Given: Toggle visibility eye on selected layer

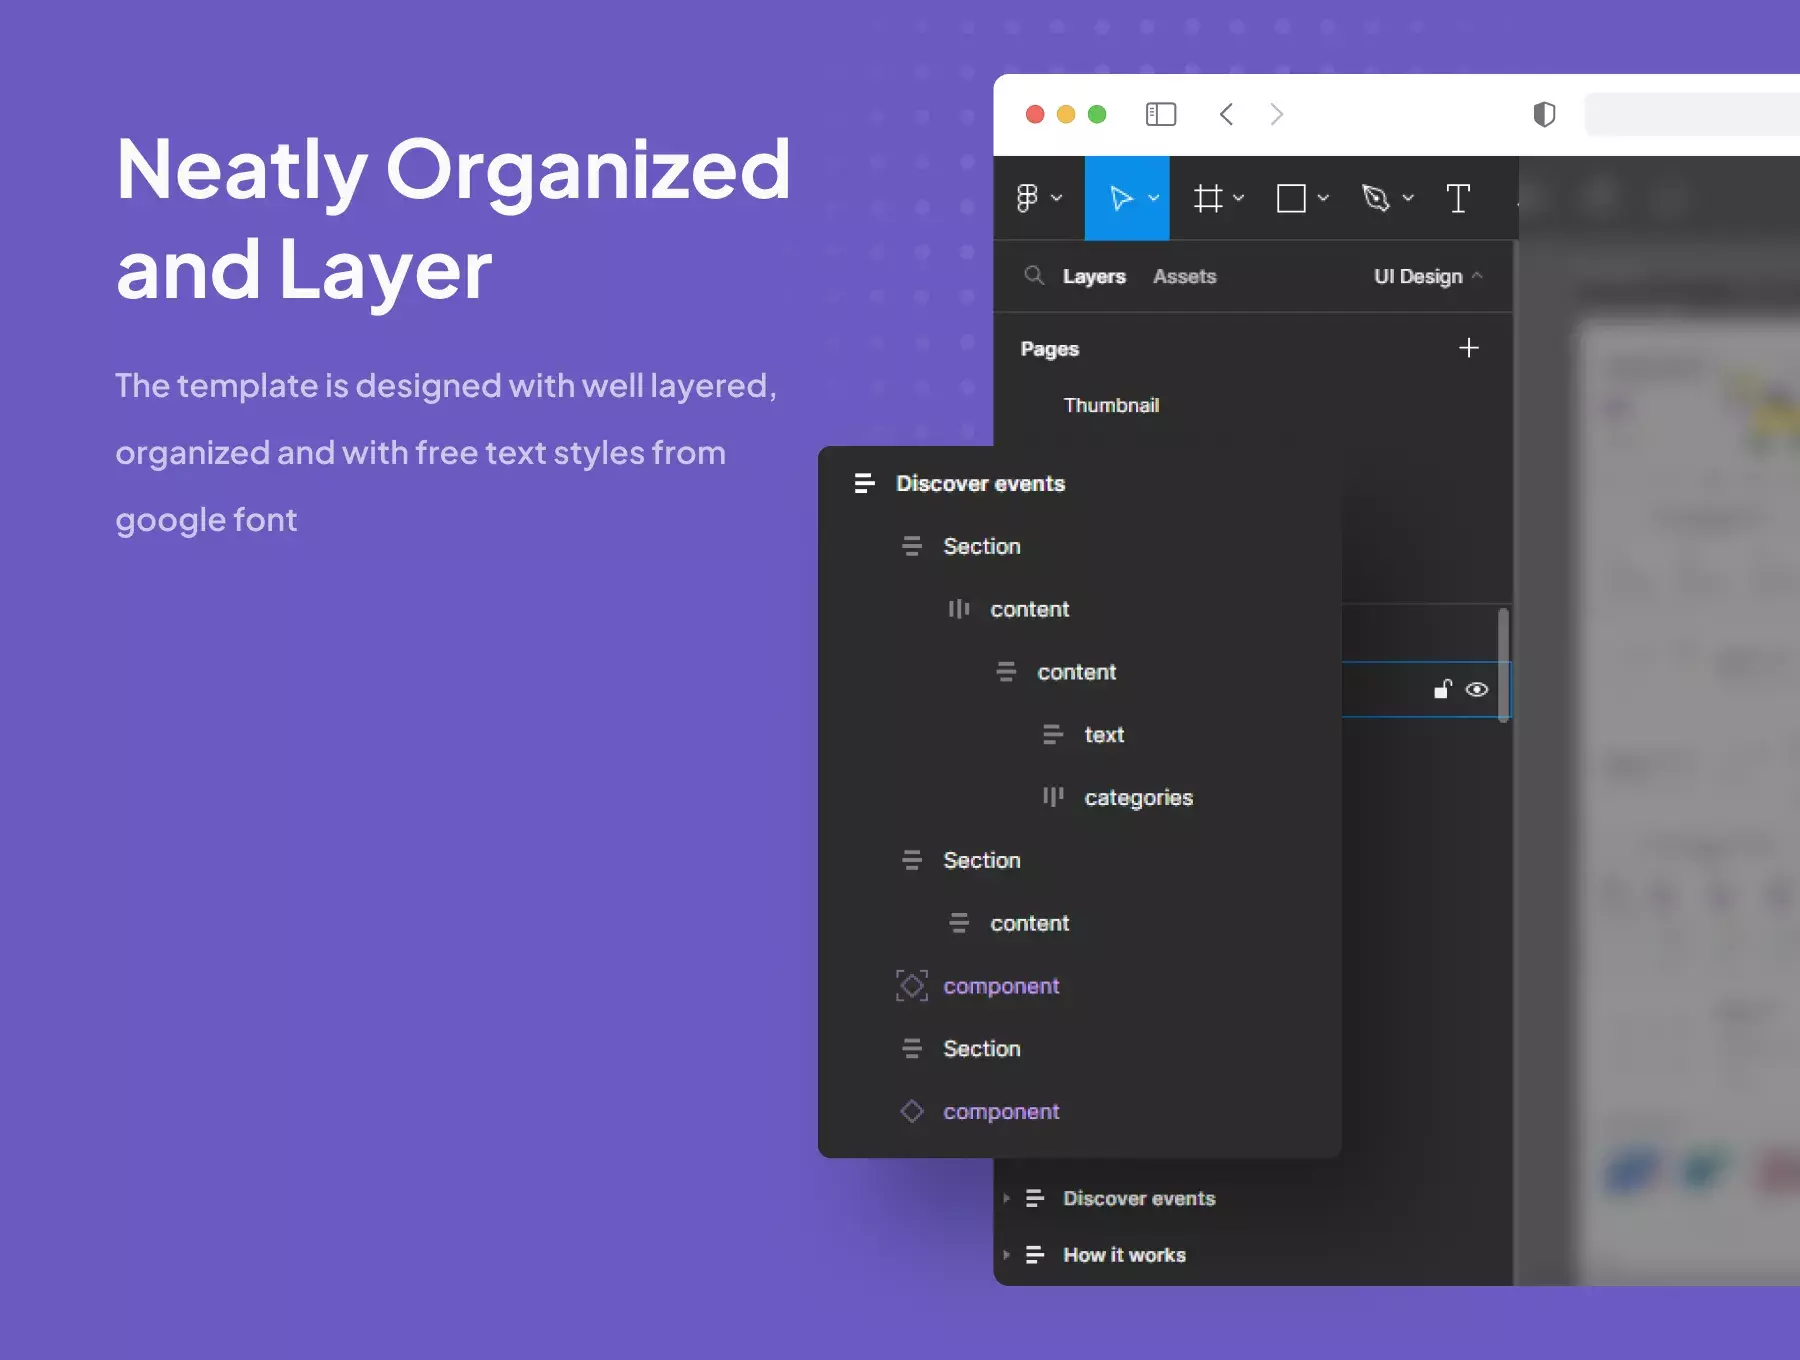Looking at the screenshot, I should pyautogui.click(x=1476, y=689).
